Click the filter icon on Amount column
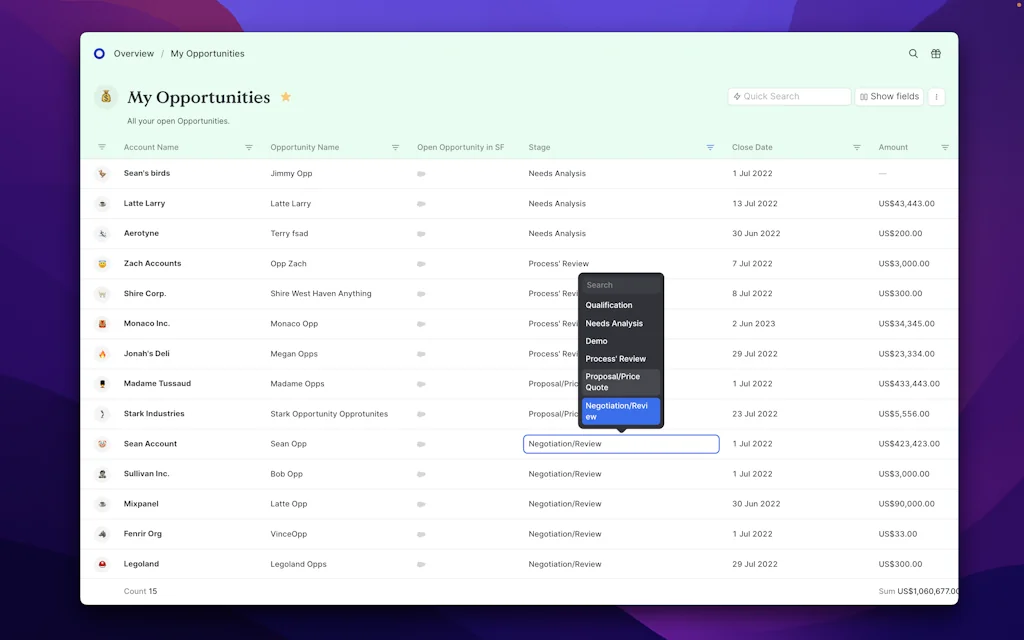The image size is (1024, 640). (944, 147)
